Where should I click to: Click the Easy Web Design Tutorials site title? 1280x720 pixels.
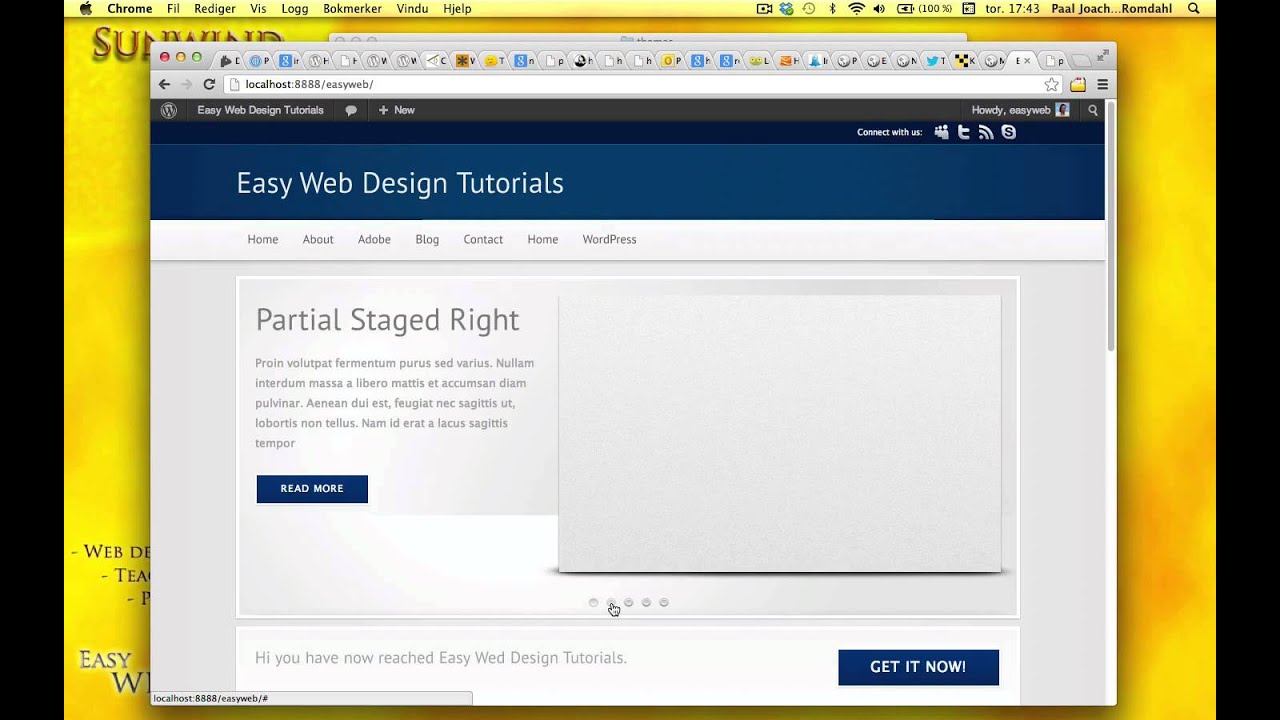click(400, 183)
